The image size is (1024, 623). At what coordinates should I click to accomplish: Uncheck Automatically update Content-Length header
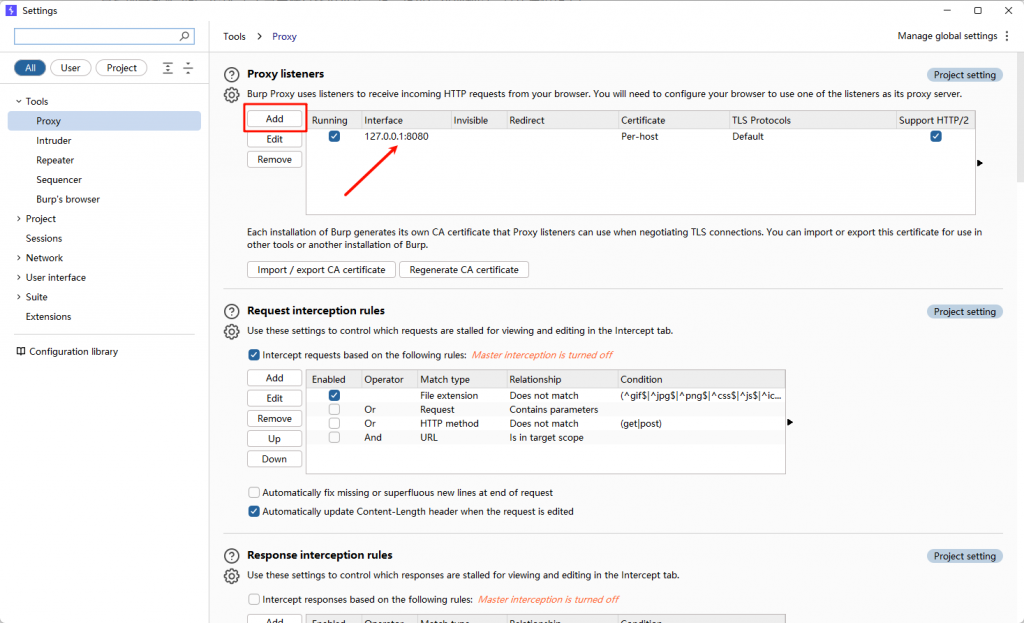click(x=254, y=511)
